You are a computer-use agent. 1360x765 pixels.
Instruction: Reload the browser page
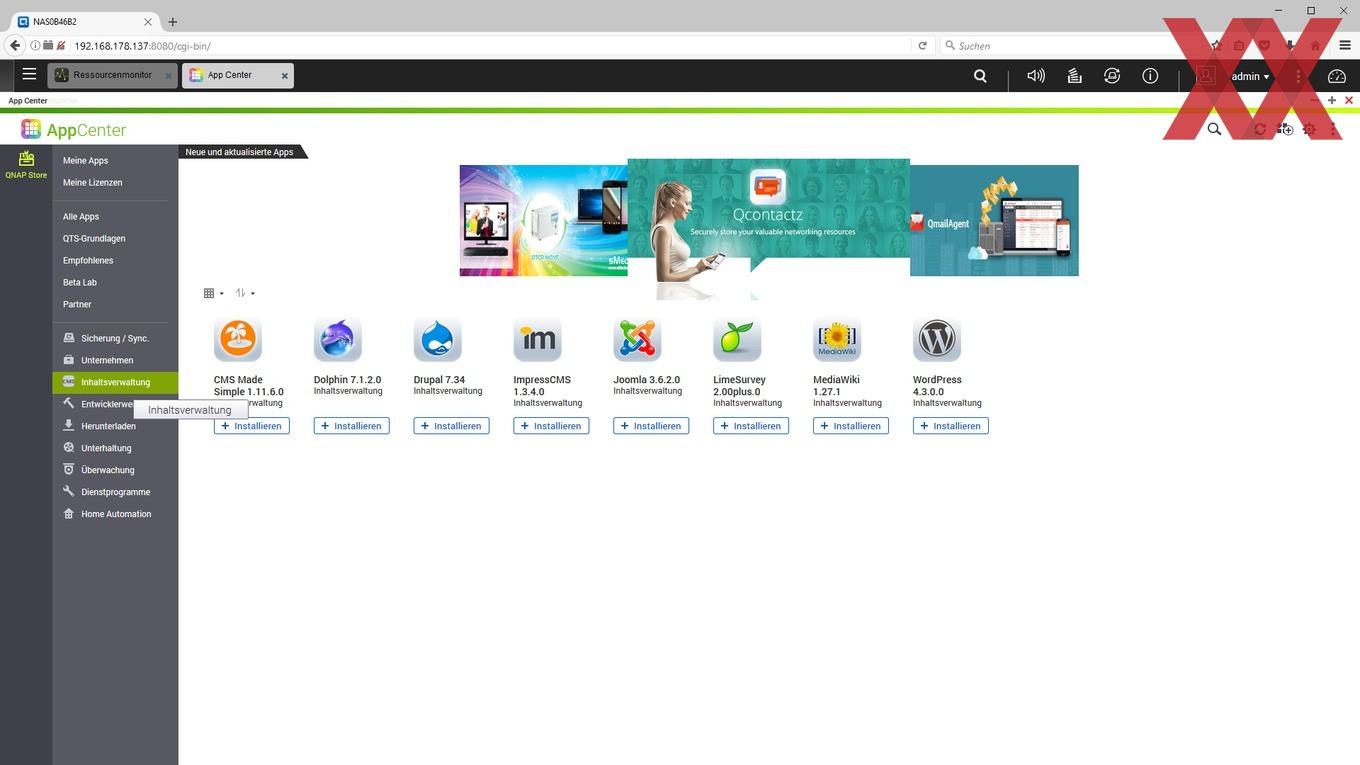[x=922, y=45]
